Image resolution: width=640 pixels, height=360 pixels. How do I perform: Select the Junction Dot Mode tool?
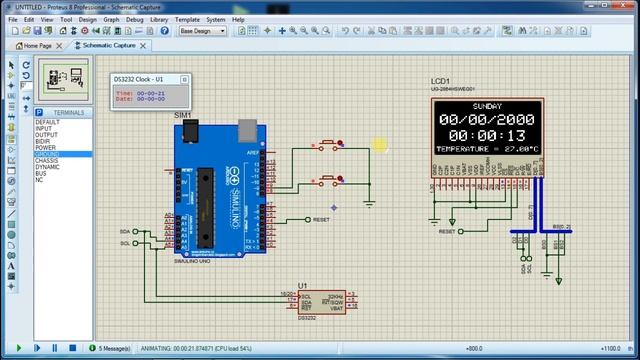(x=11, y=86)
